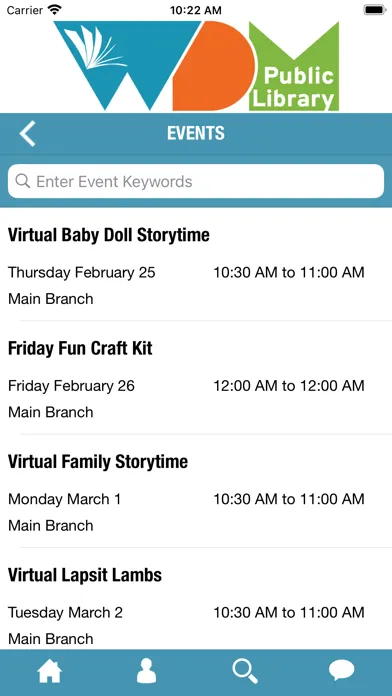This screenshot has width=392, height=696.
Task: Tap the battery indicator in status bar
Action: coord(375,10)
